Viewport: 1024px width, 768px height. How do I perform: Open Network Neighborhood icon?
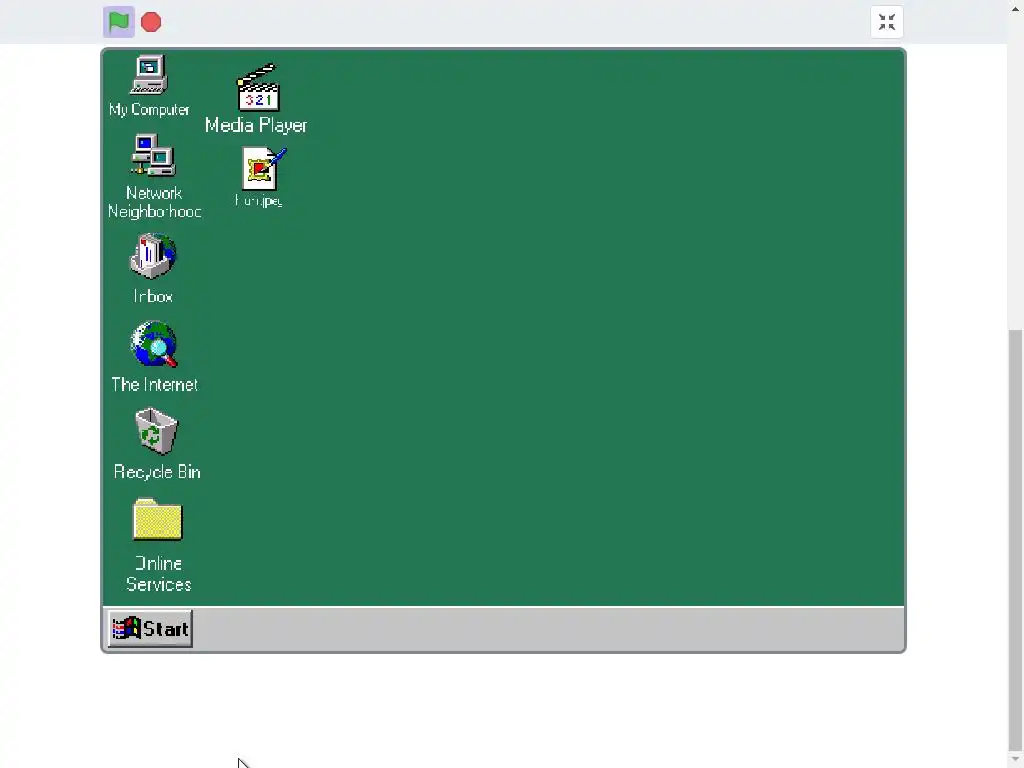(x=153, y=155)
